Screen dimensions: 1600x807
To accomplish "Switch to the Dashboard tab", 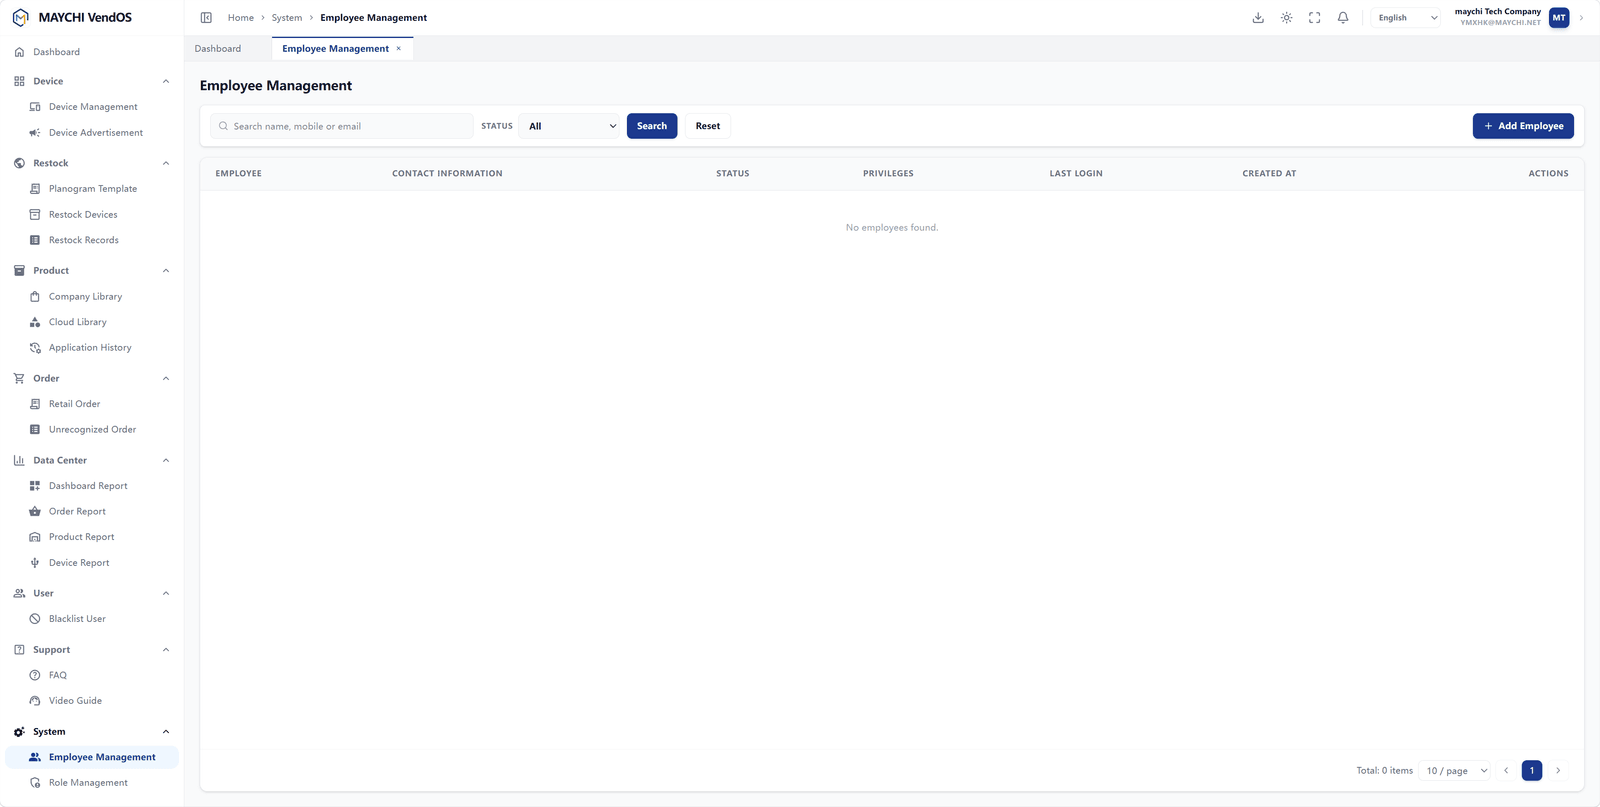I will (x=218, y=49).
